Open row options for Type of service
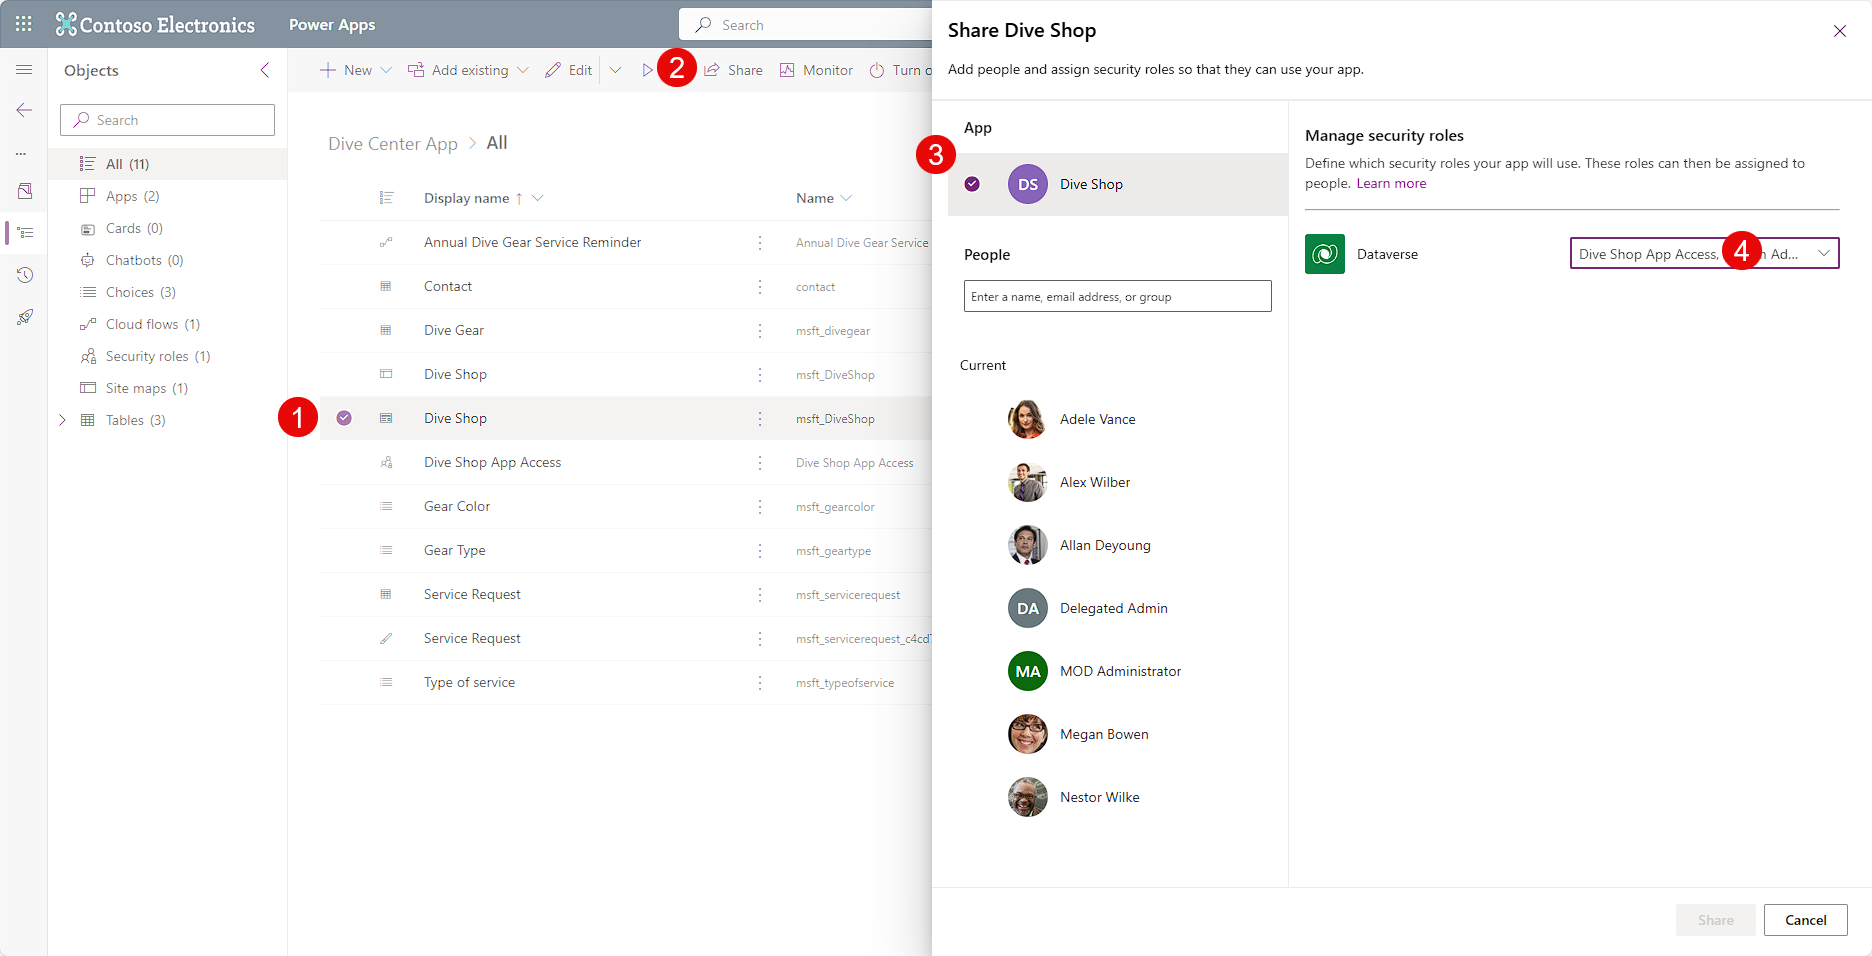 760,683
